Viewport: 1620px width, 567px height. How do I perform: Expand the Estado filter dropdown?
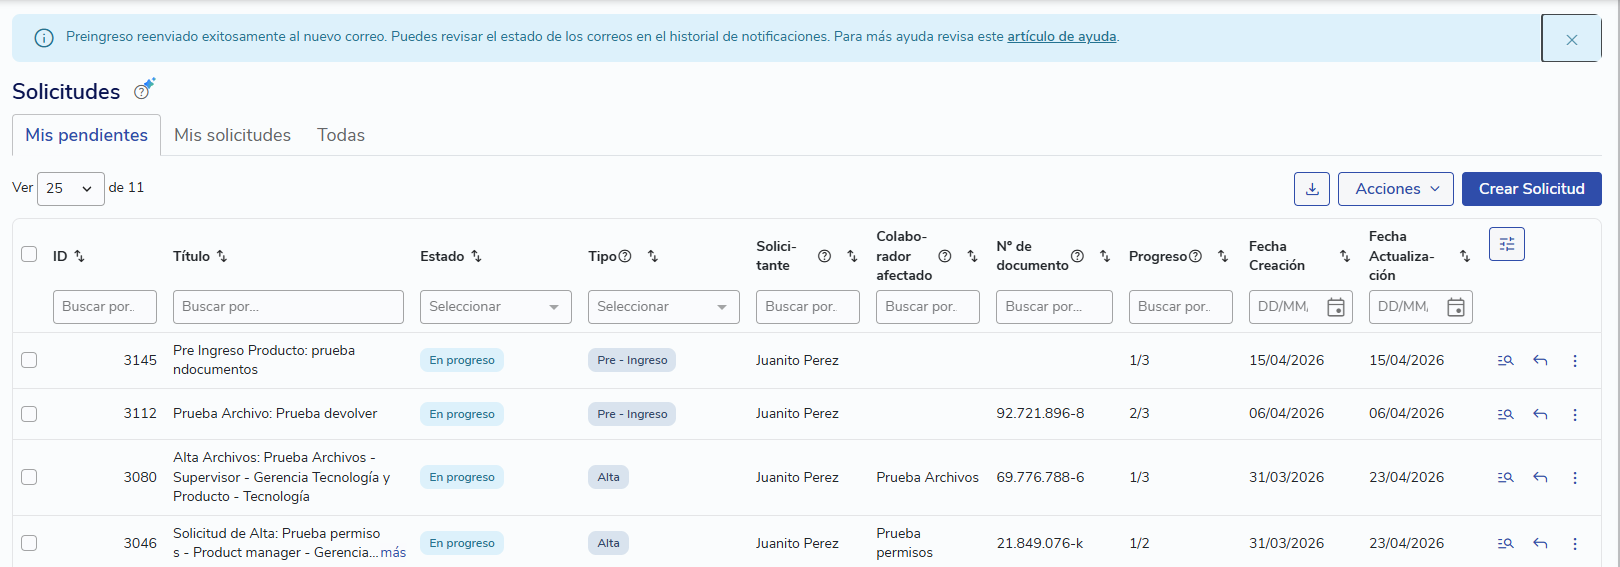[x=495, y=307]
